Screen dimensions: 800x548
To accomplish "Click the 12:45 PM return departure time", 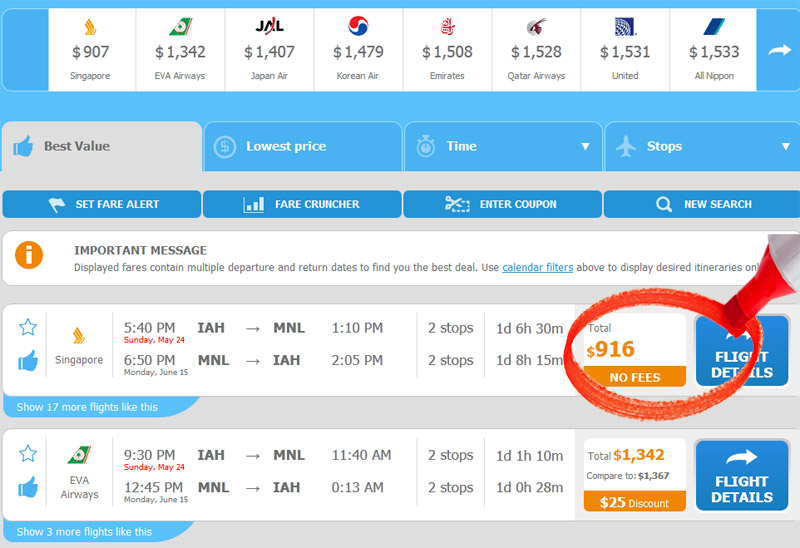I will point(153,487).
